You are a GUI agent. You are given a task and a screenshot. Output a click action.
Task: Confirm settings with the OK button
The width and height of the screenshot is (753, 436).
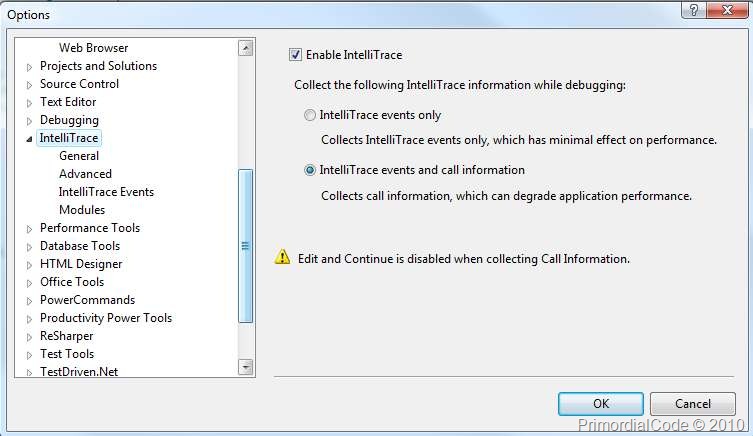pos(601,404)
